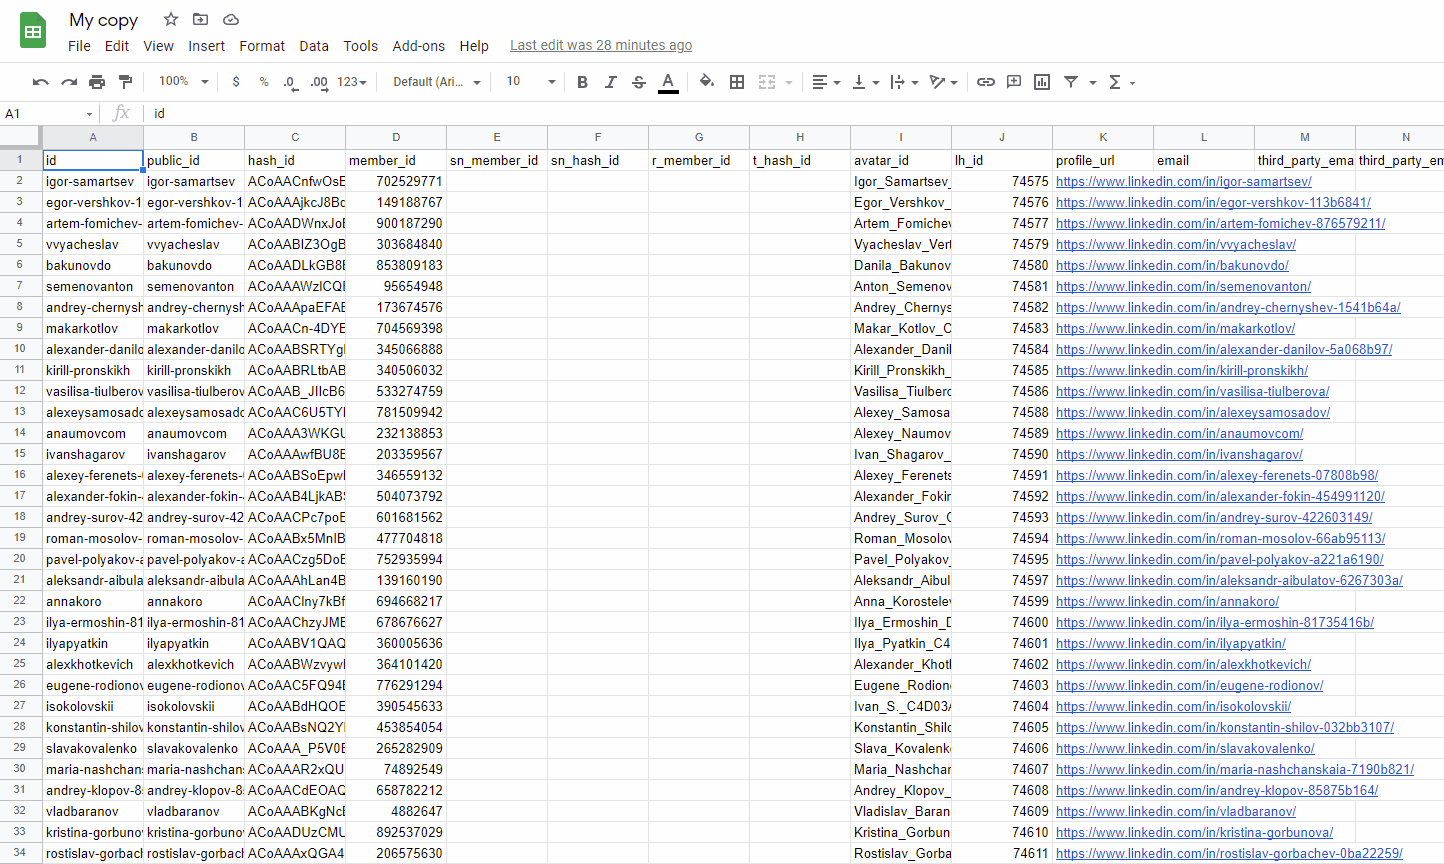Click the insert comment icon
1444x864 pixels.
coord(1014,82)
